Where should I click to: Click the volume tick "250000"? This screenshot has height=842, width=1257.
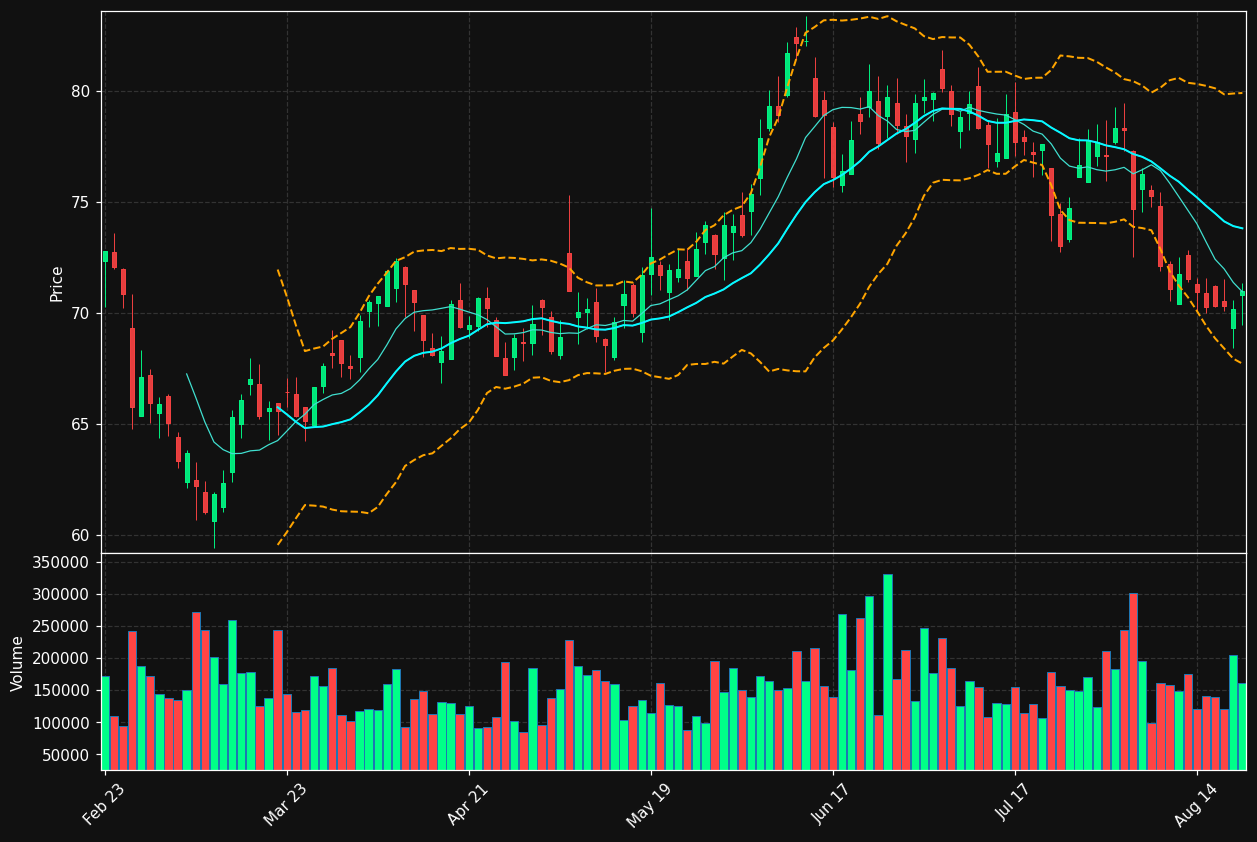click(x=62, y=627)
